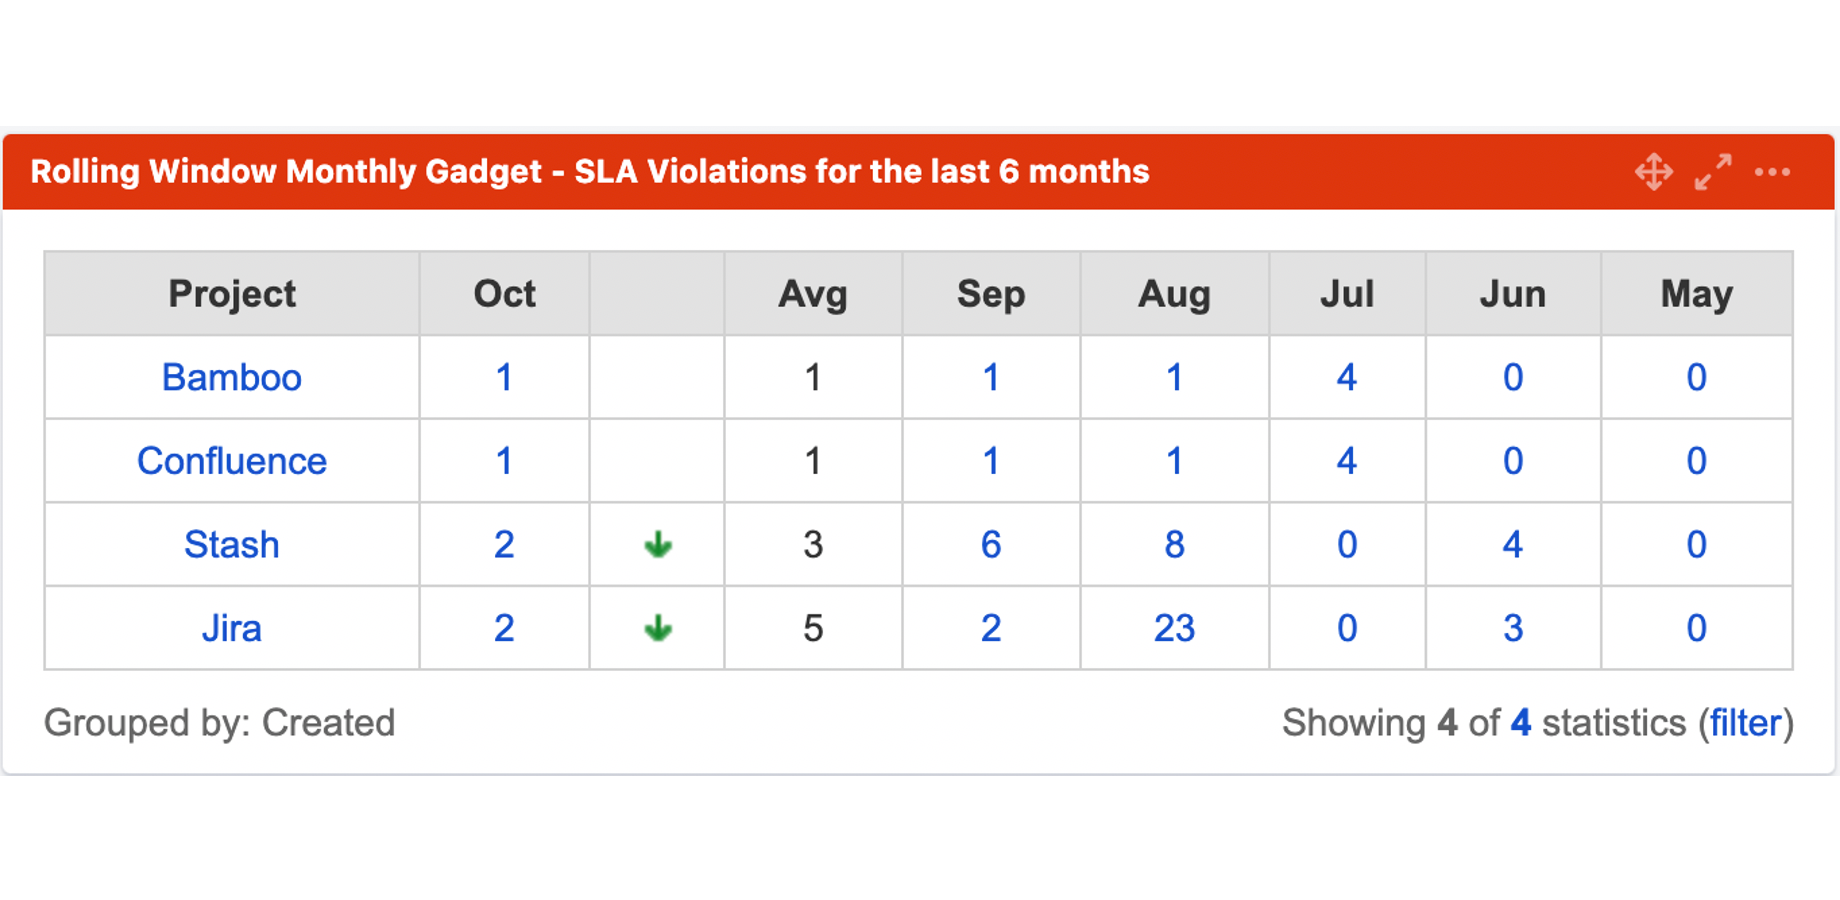The height and width of the screenshot is (900, 1840).
Task: Click the Project column header
Action: tap(232, 294)
